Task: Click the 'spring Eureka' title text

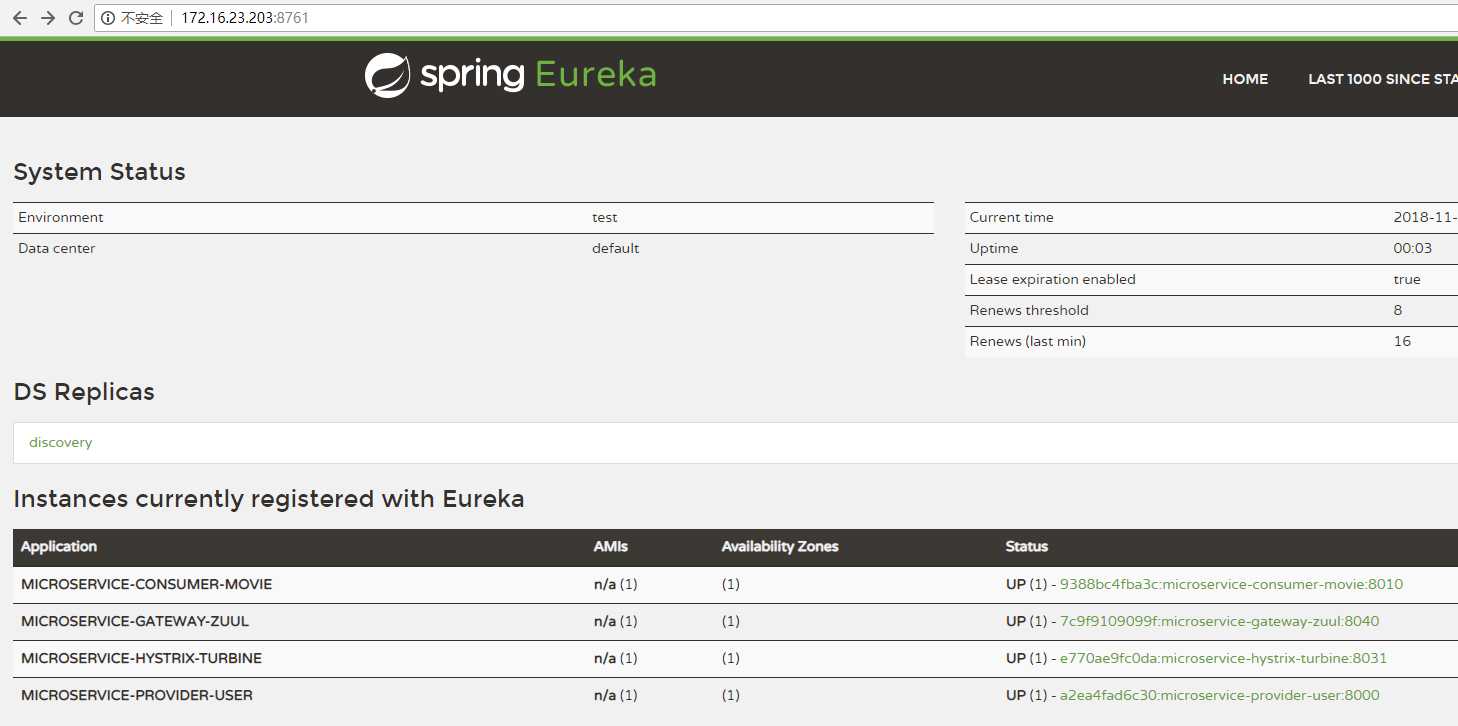Action: click(538, 76)
